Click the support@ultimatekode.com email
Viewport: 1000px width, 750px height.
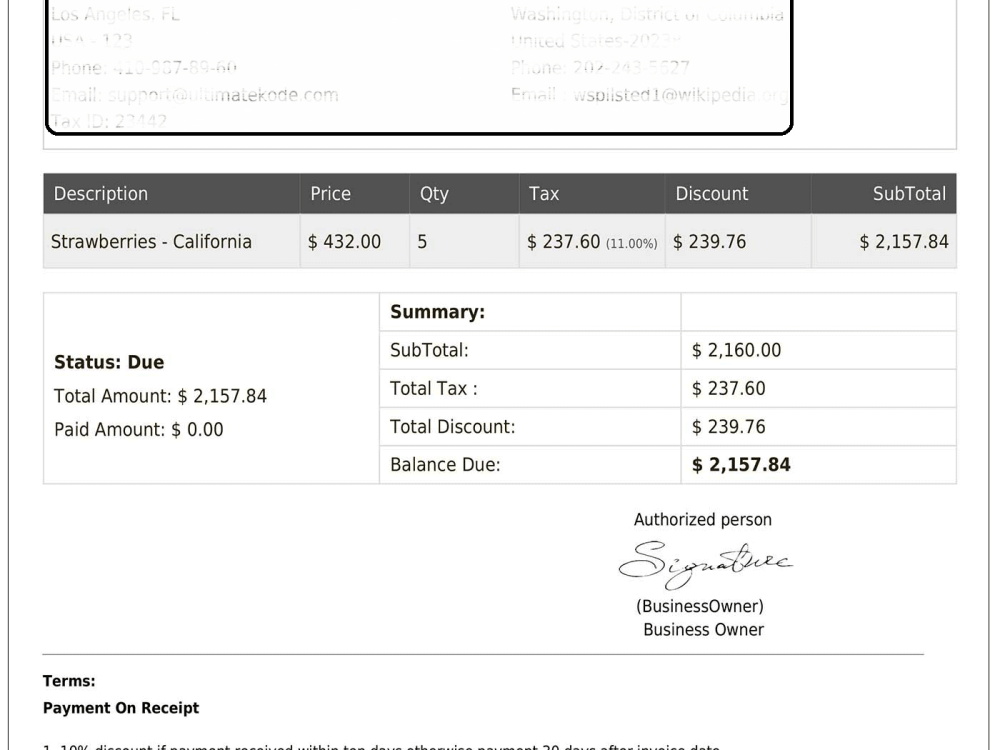coord(223,95)
